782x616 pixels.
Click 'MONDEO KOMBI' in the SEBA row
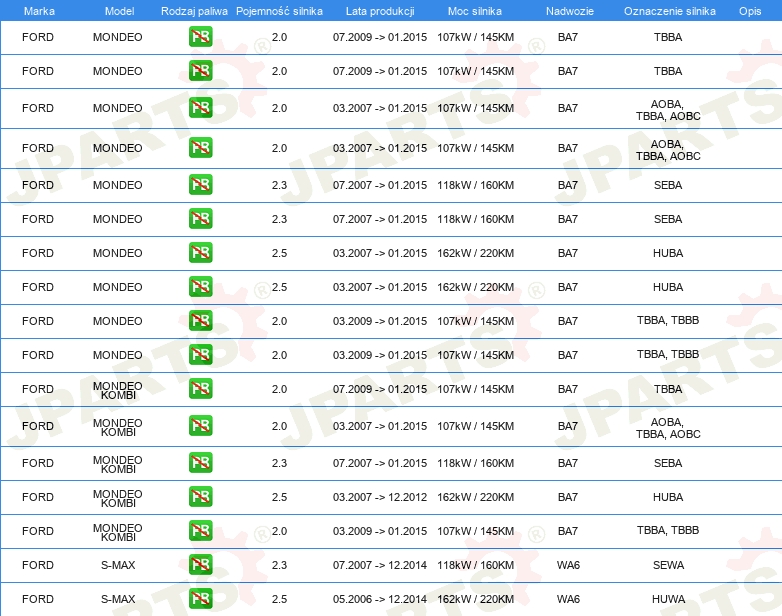pyautogui.click(x=118, y=464)
